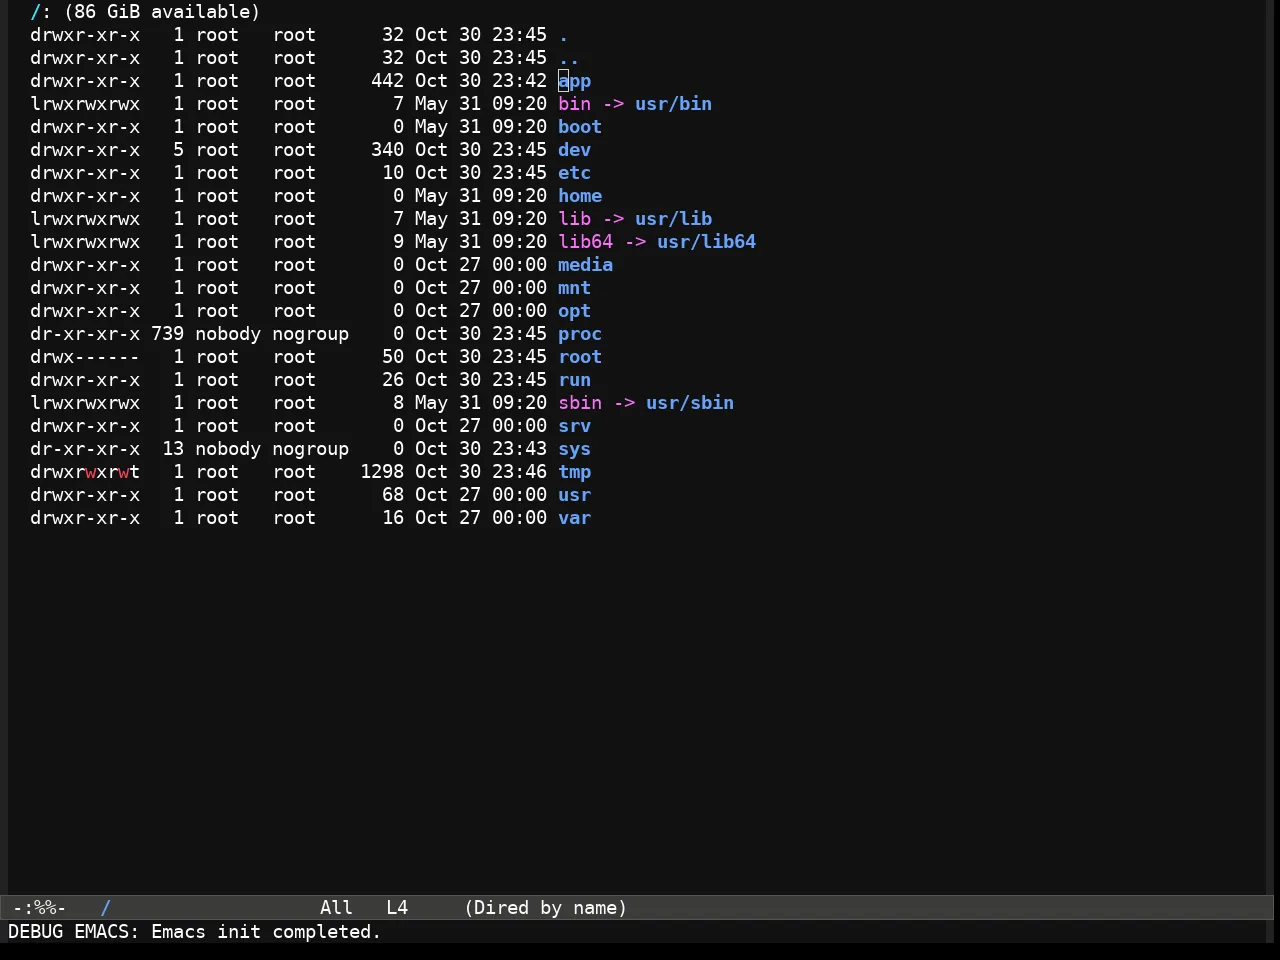Screen dimensions: 1280x960
Task: Open the proc directory
Action: click(580, 334)
